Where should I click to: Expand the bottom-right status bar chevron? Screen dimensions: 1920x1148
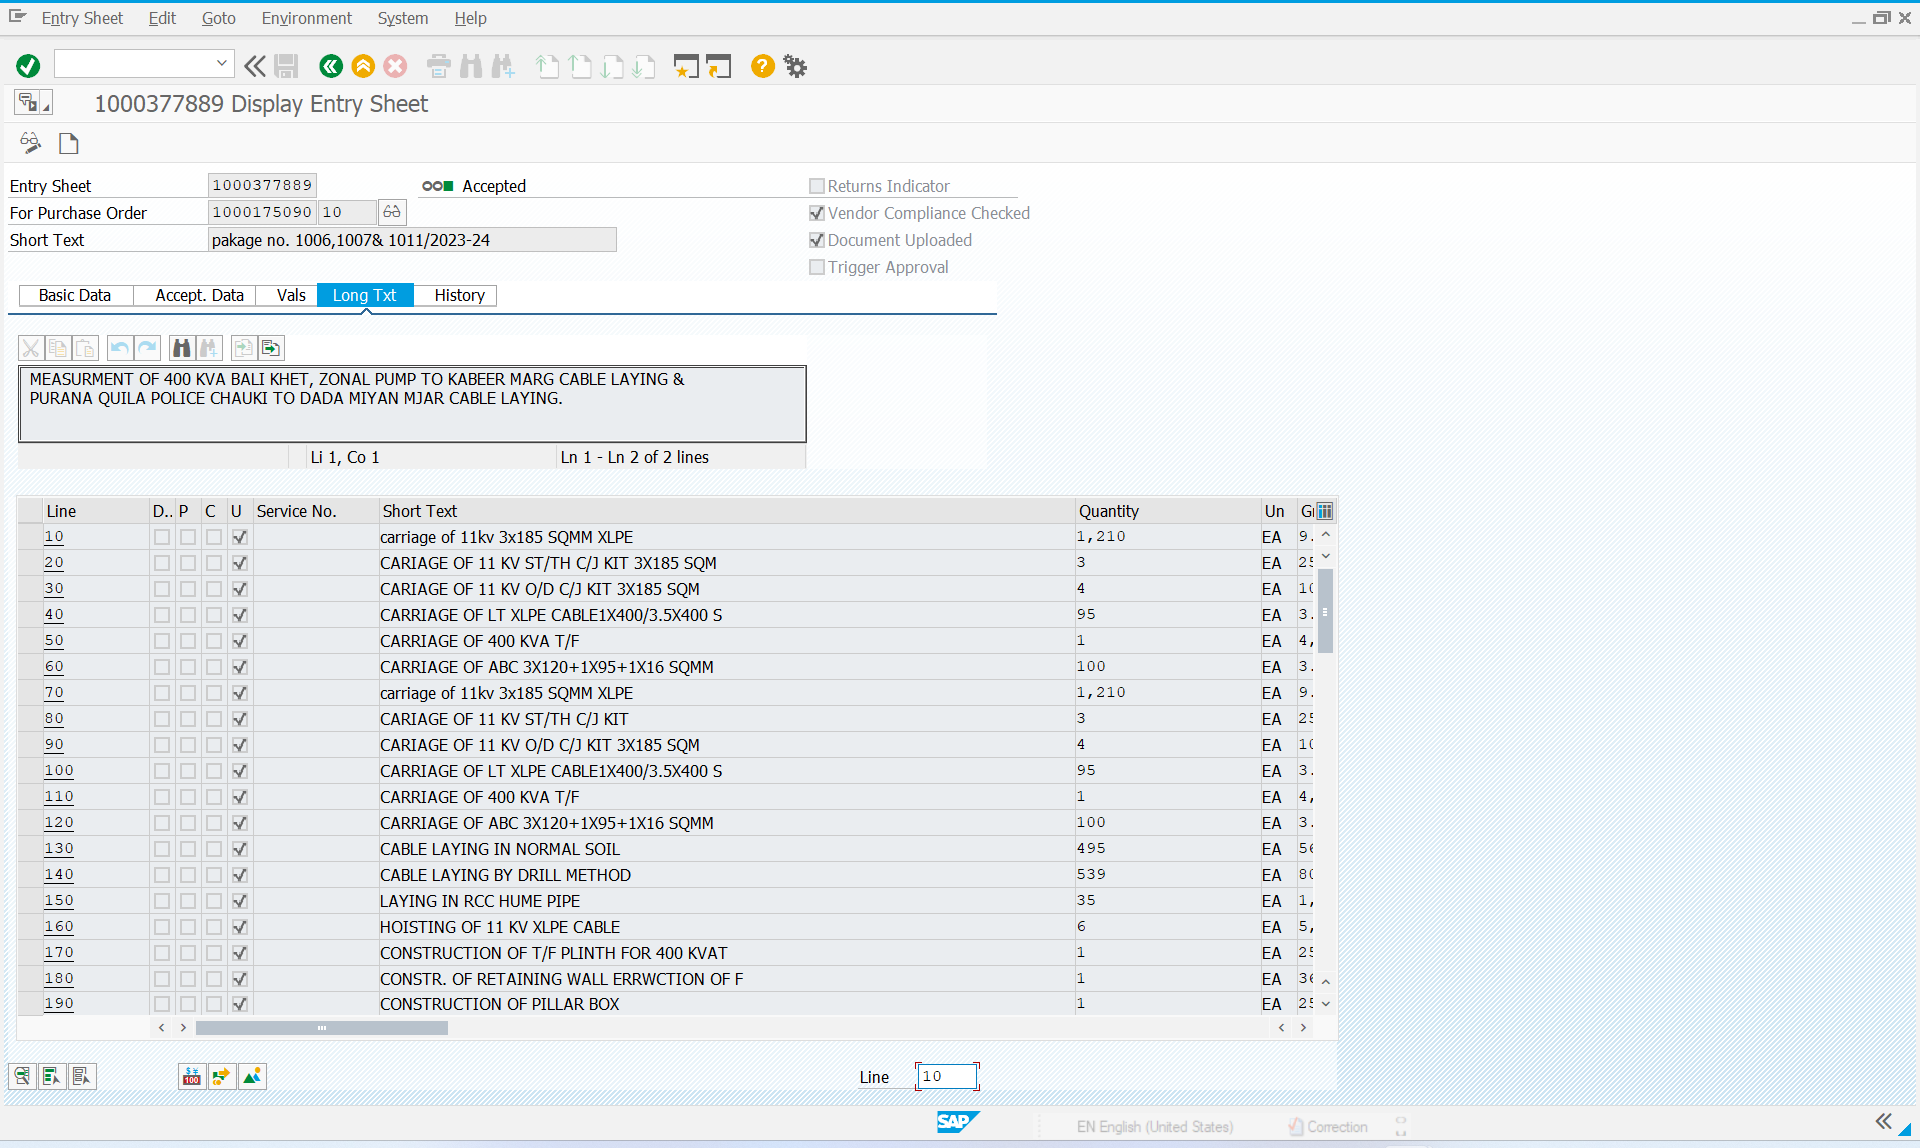coord(1883,1121)
